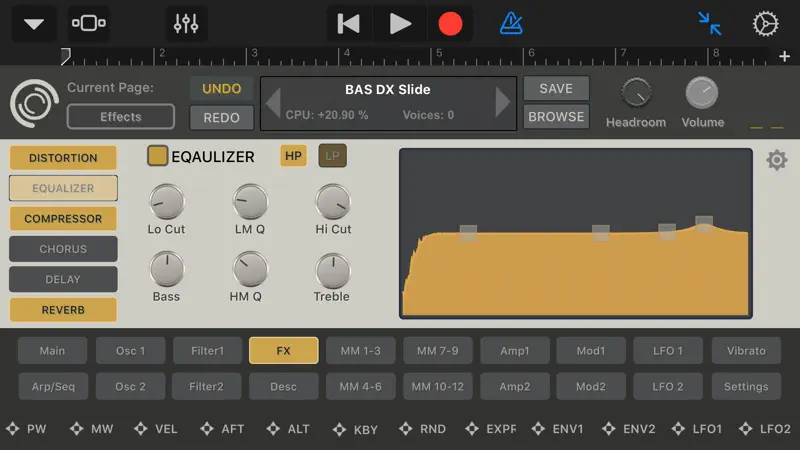Screen dimensions: 800x450
Task: Select previous preset with left arrow
Action: pos(273,103)
